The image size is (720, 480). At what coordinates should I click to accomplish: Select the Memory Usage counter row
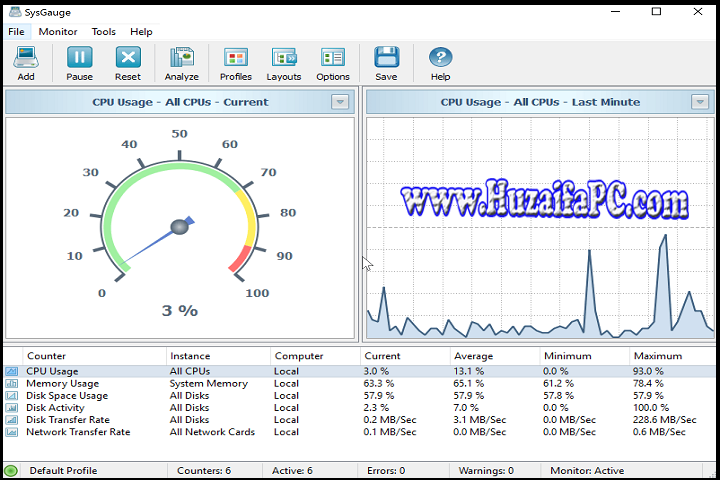coord(360,384)
